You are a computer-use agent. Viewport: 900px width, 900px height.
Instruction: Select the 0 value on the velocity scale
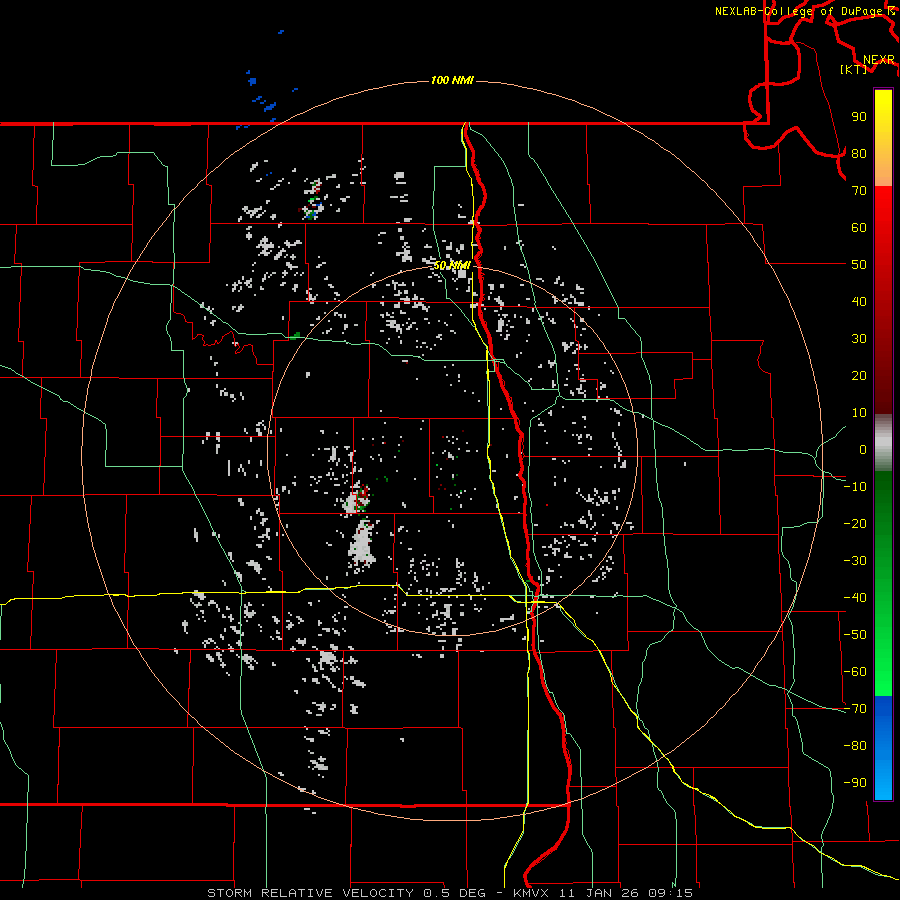click(x=863, y=449)
